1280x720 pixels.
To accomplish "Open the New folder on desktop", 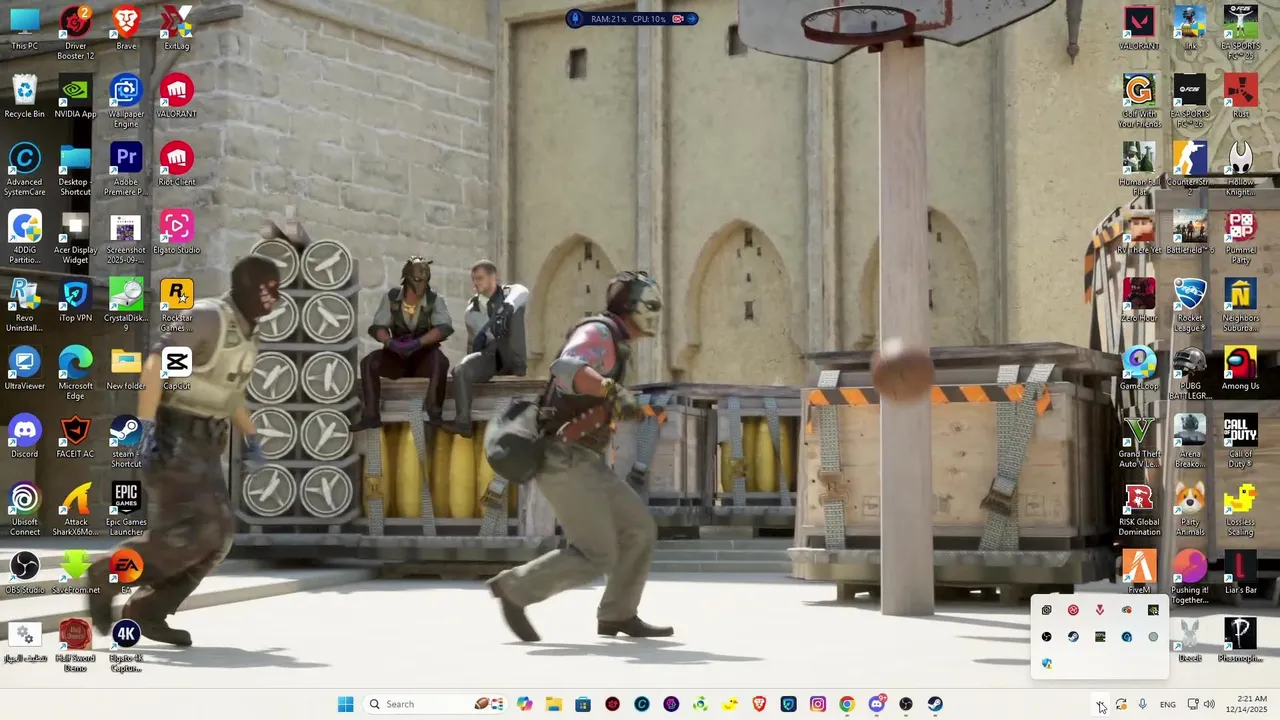I will [x=126, y=368].
